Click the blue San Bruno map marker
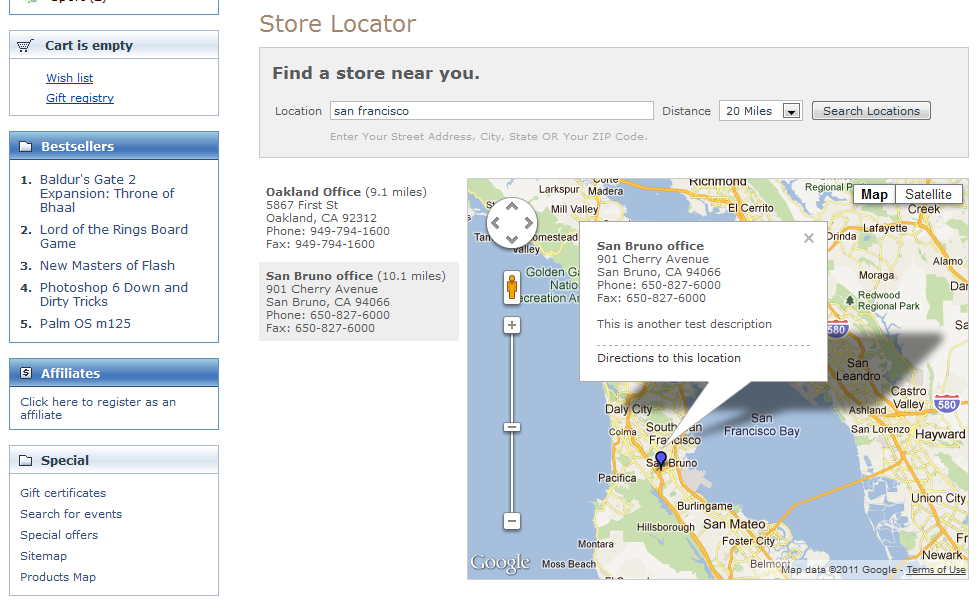This screenshot has width=979, height=608. click(x=661, y=461)
